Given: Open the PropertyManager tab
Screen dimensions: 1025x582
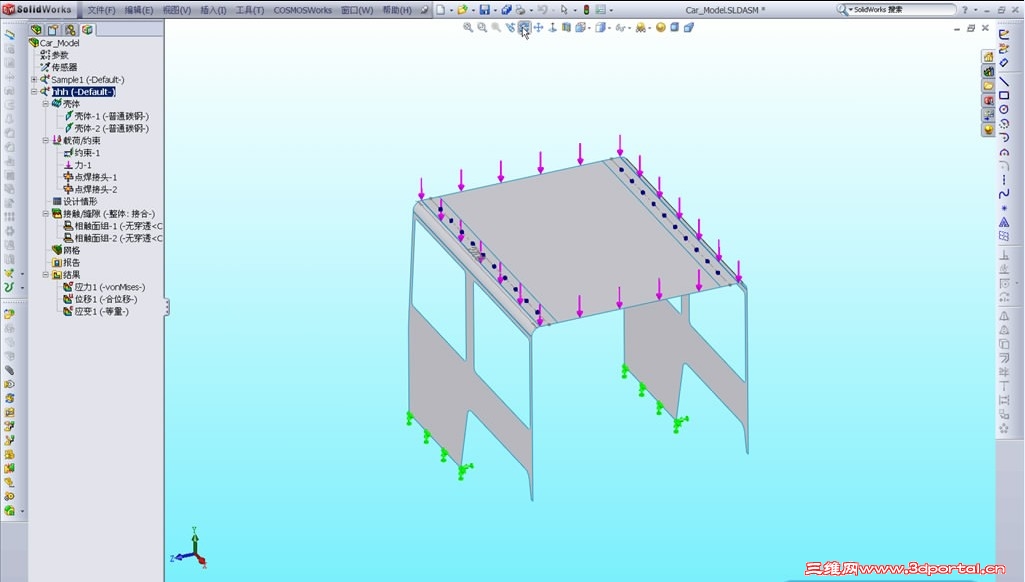Looking at the screenshot, I should pyautogui.click(x=53, y=29).
